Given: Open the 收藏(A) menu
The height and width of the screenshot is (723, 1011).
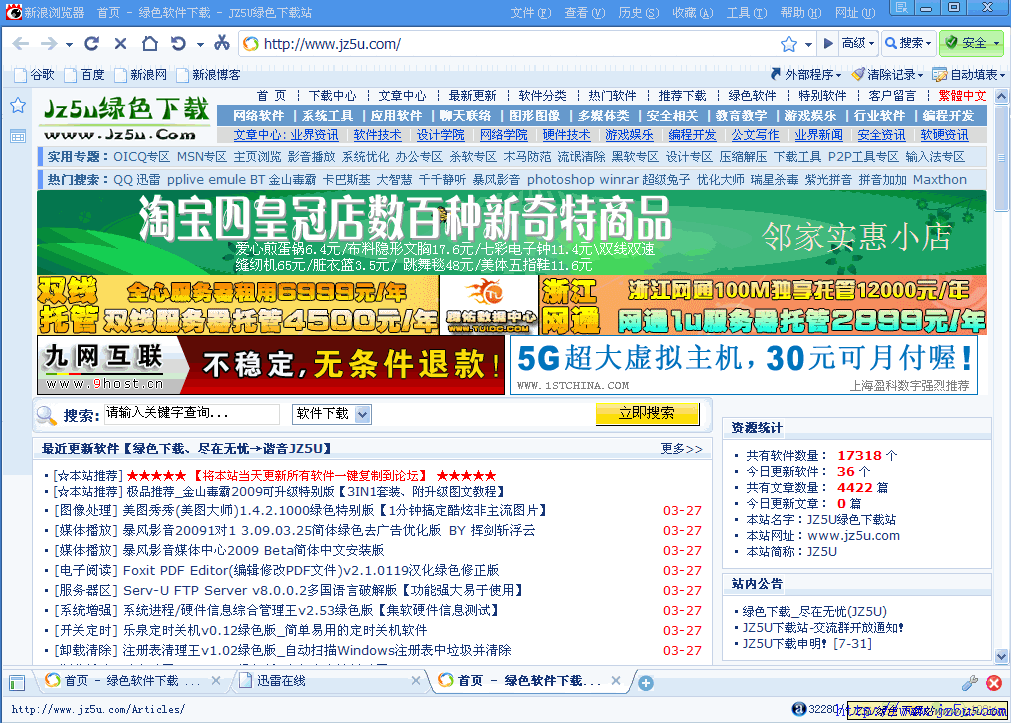Looking at the screenshot, I should (x=693, y=12).
